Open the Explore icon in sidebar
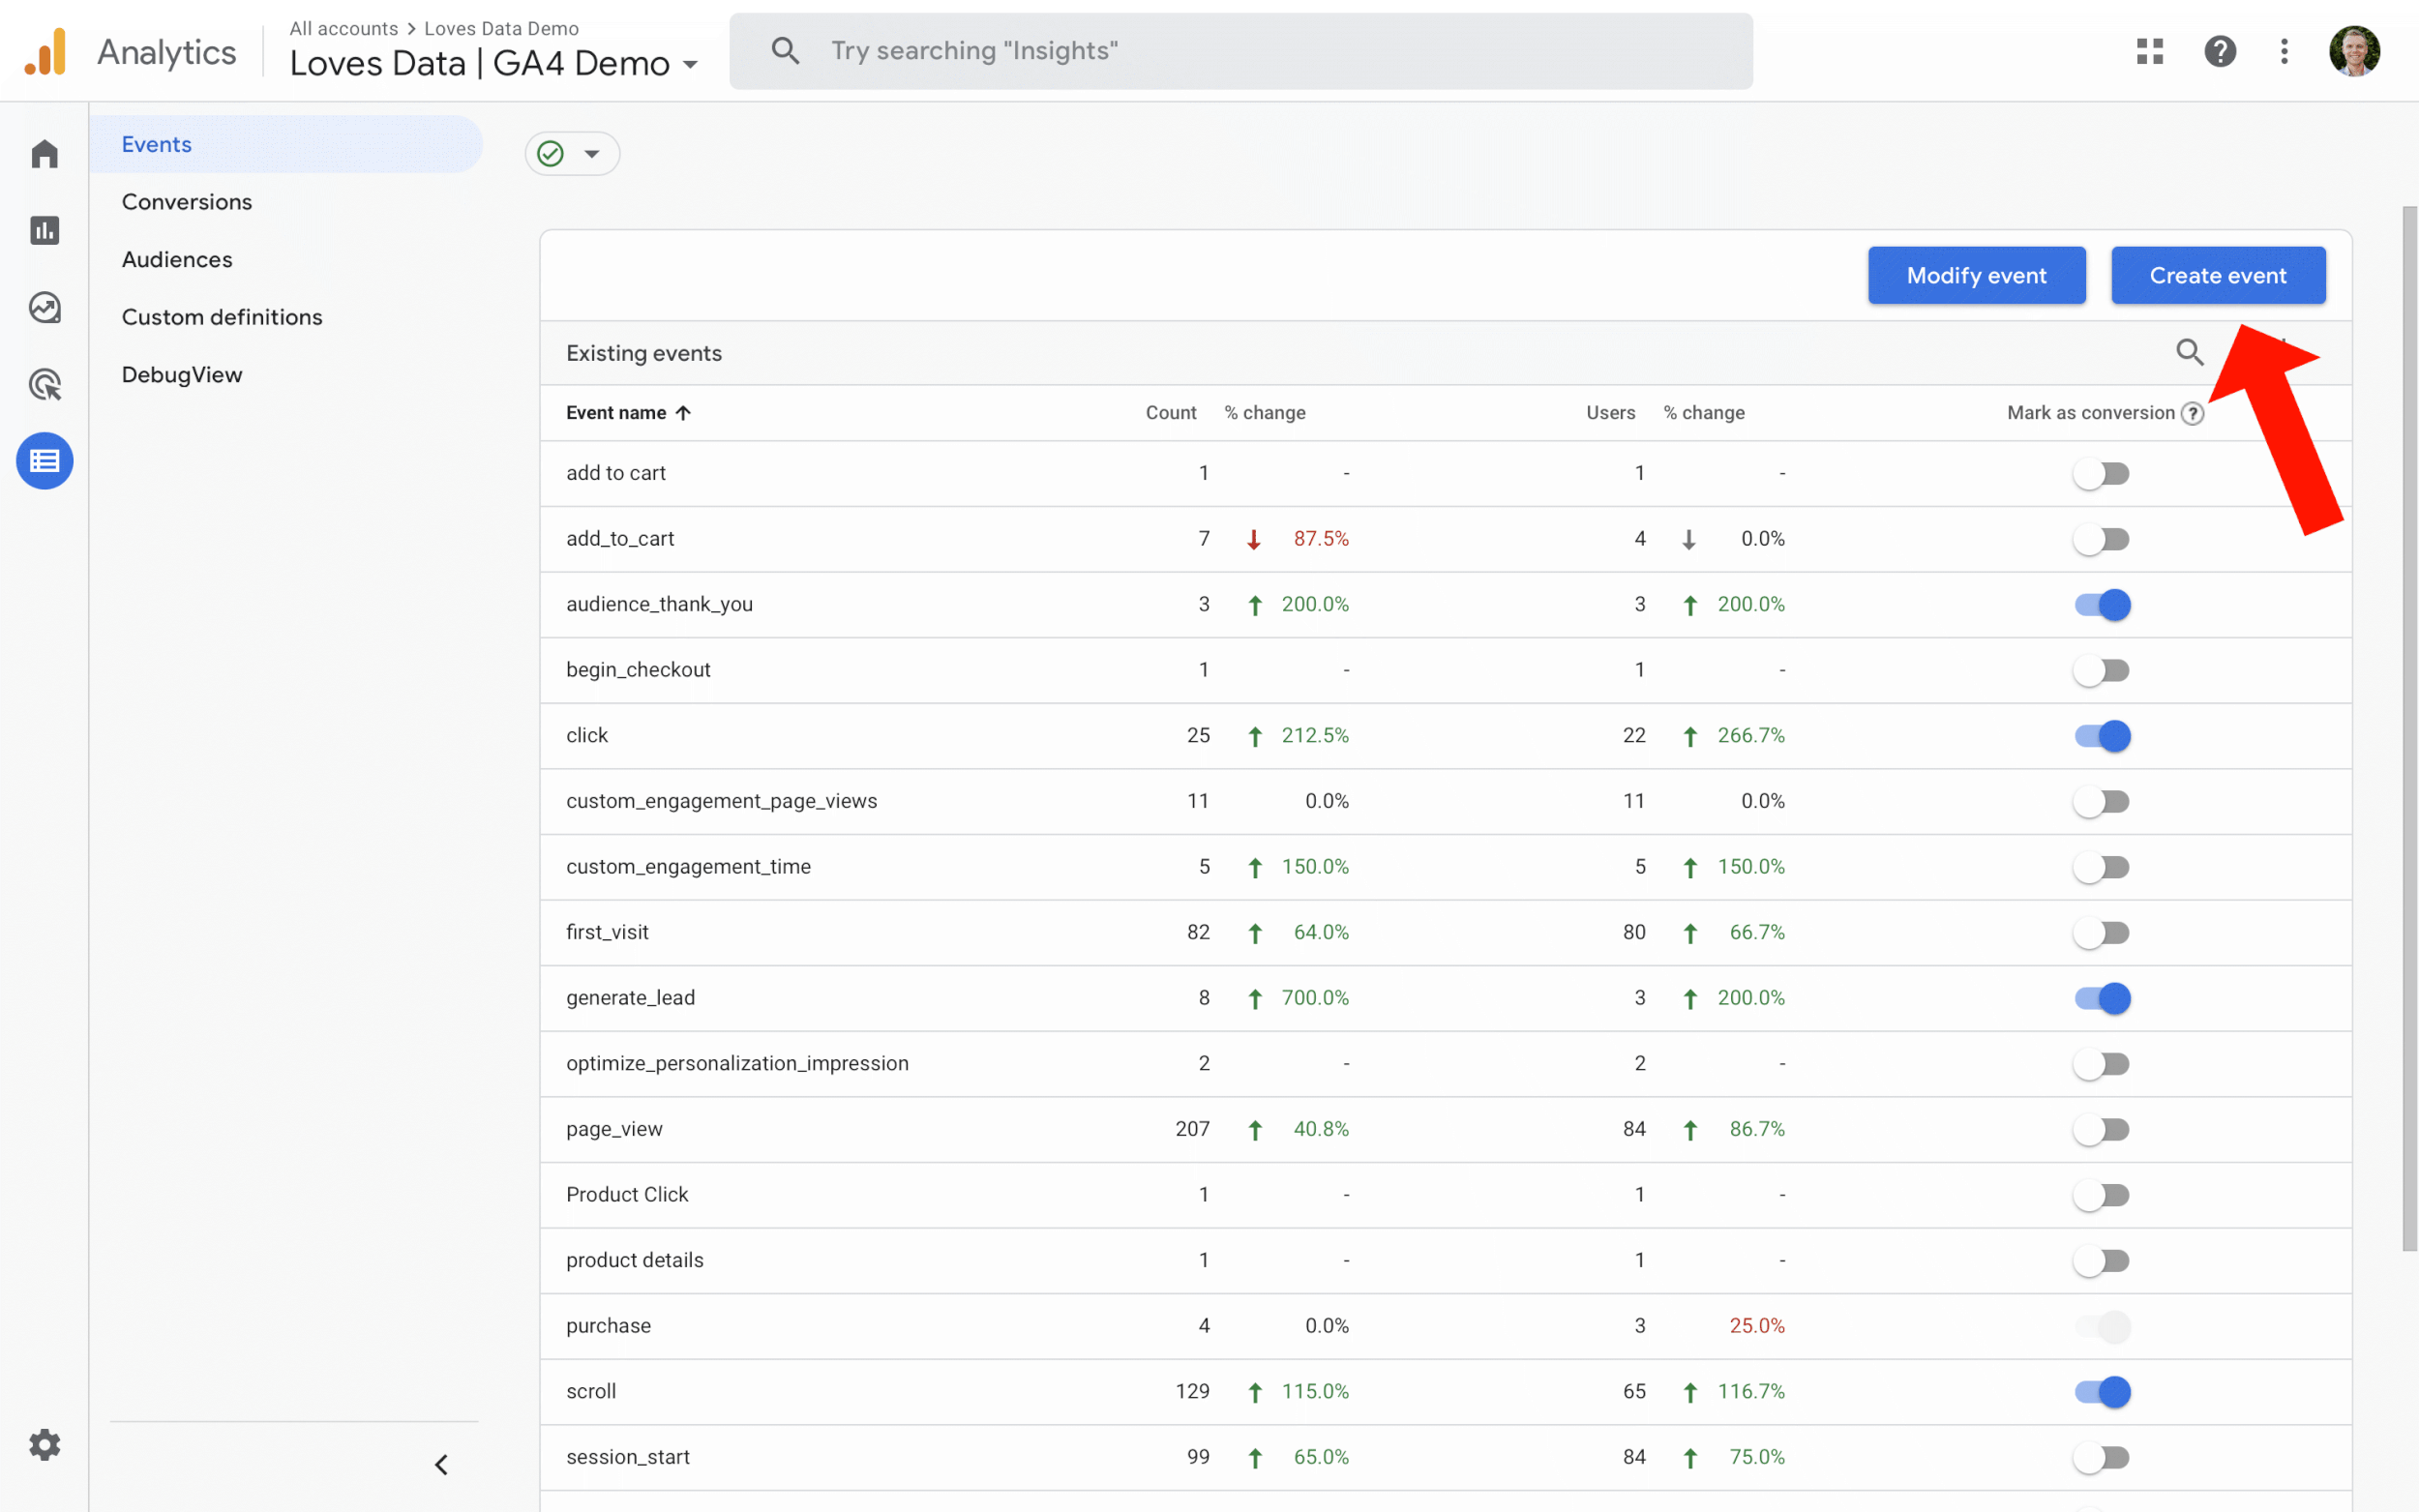 point(44,307)
